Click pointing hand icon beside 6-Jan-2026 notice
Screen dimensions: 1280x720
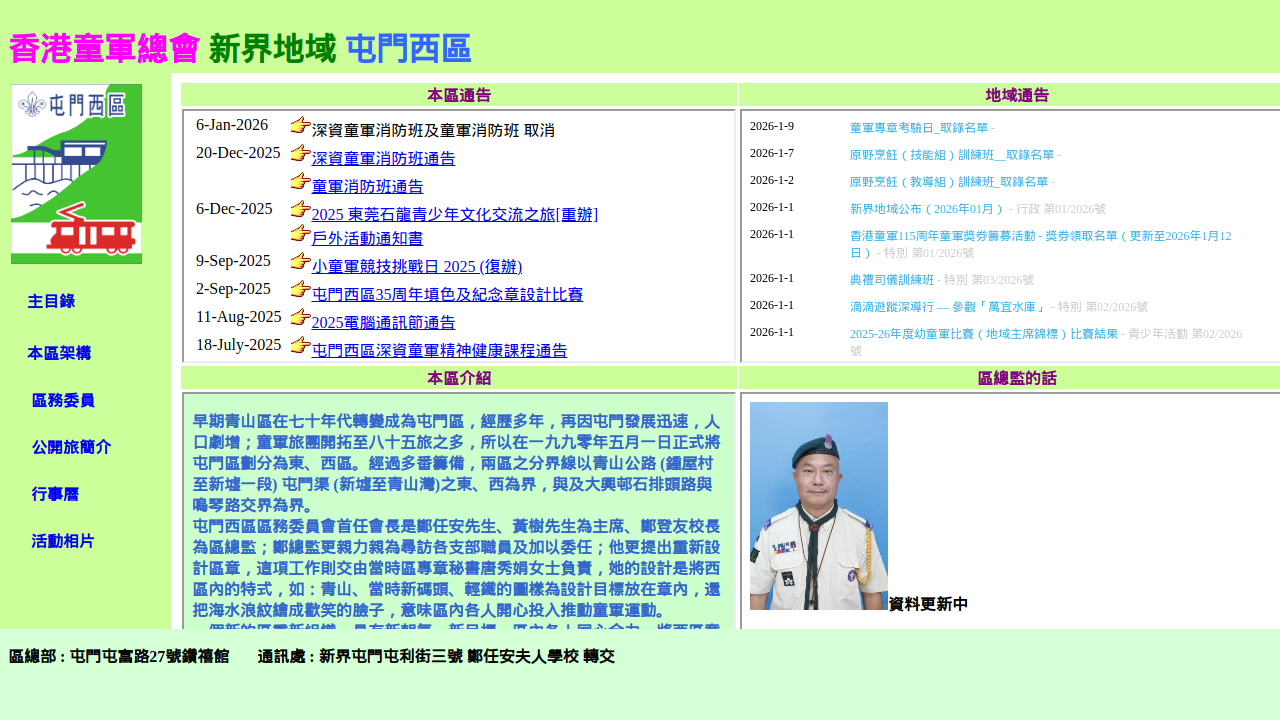point(300,125)
